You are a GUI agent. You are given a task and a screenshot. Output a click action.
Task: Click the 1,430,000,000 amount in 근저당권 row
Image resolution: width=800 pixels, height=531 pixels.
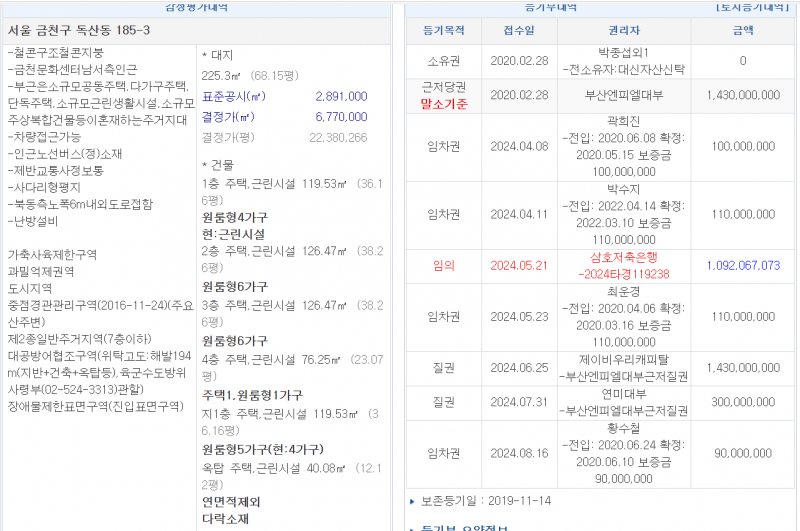point(743,95)
